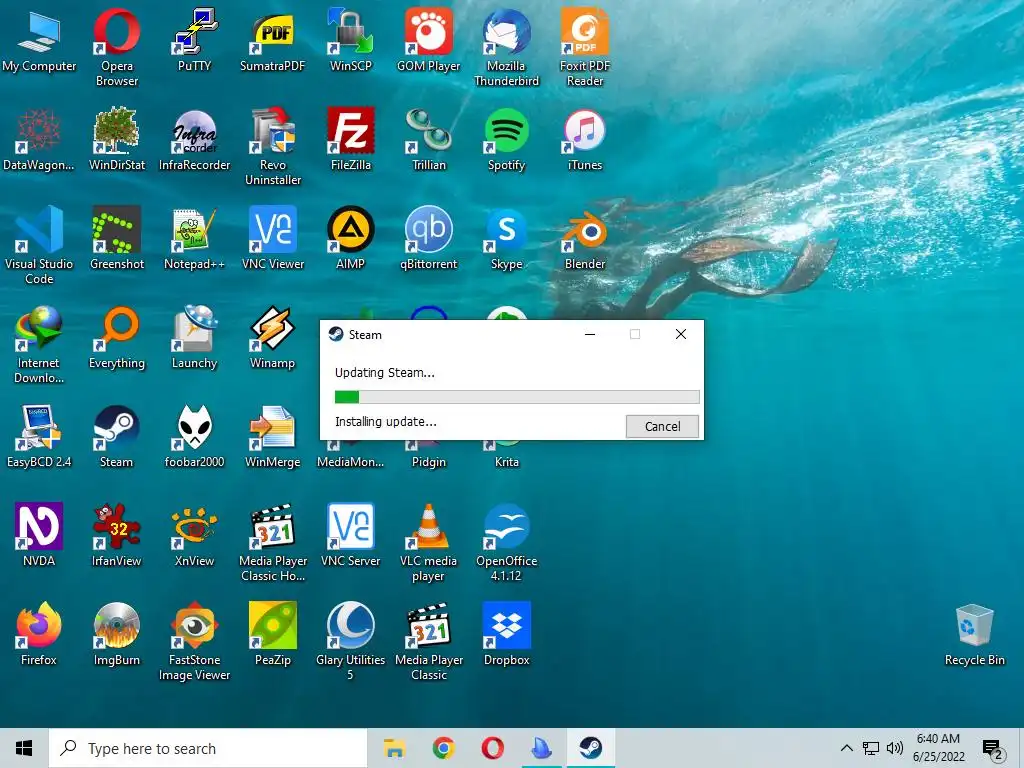Select the XnView desktop icon
This screenshot has width=1024, height=768.
pos(195,535)
